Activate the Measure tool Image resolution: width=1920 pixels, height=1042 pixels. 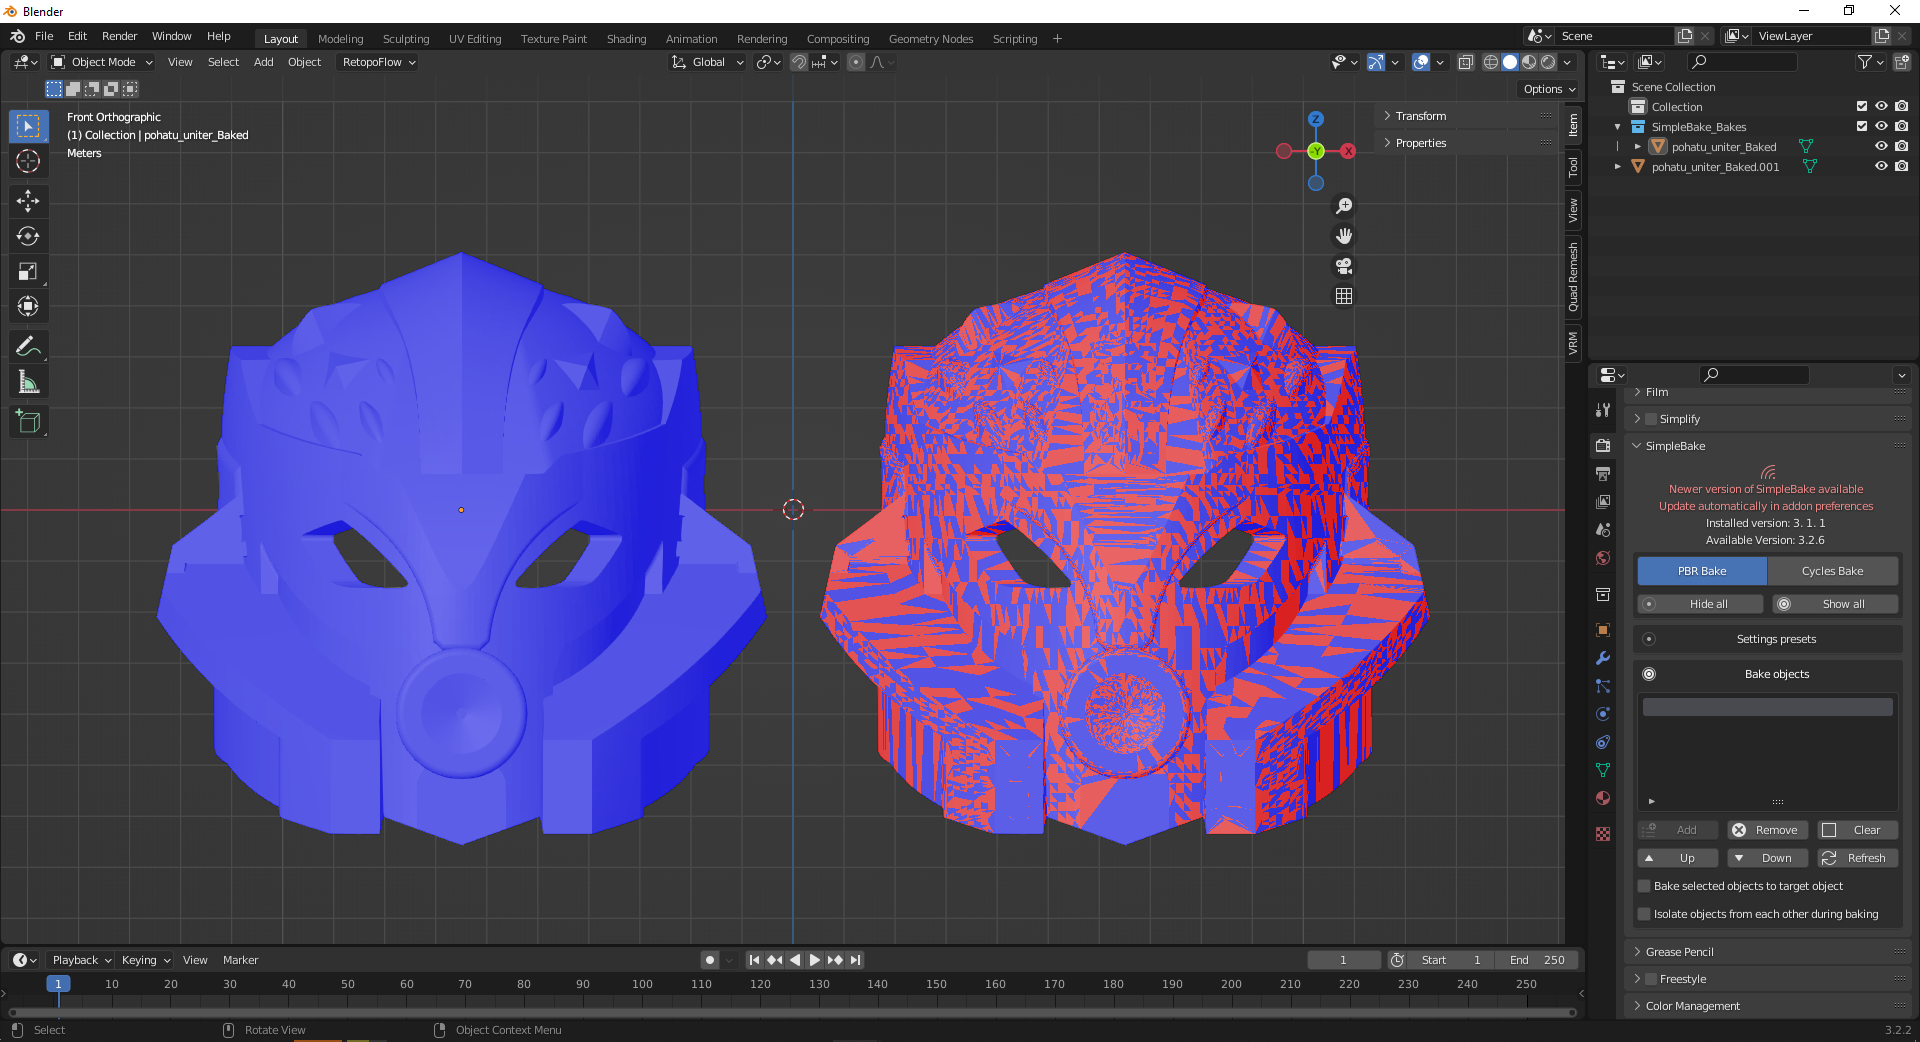pyautogui.click(x=28, y=381)
